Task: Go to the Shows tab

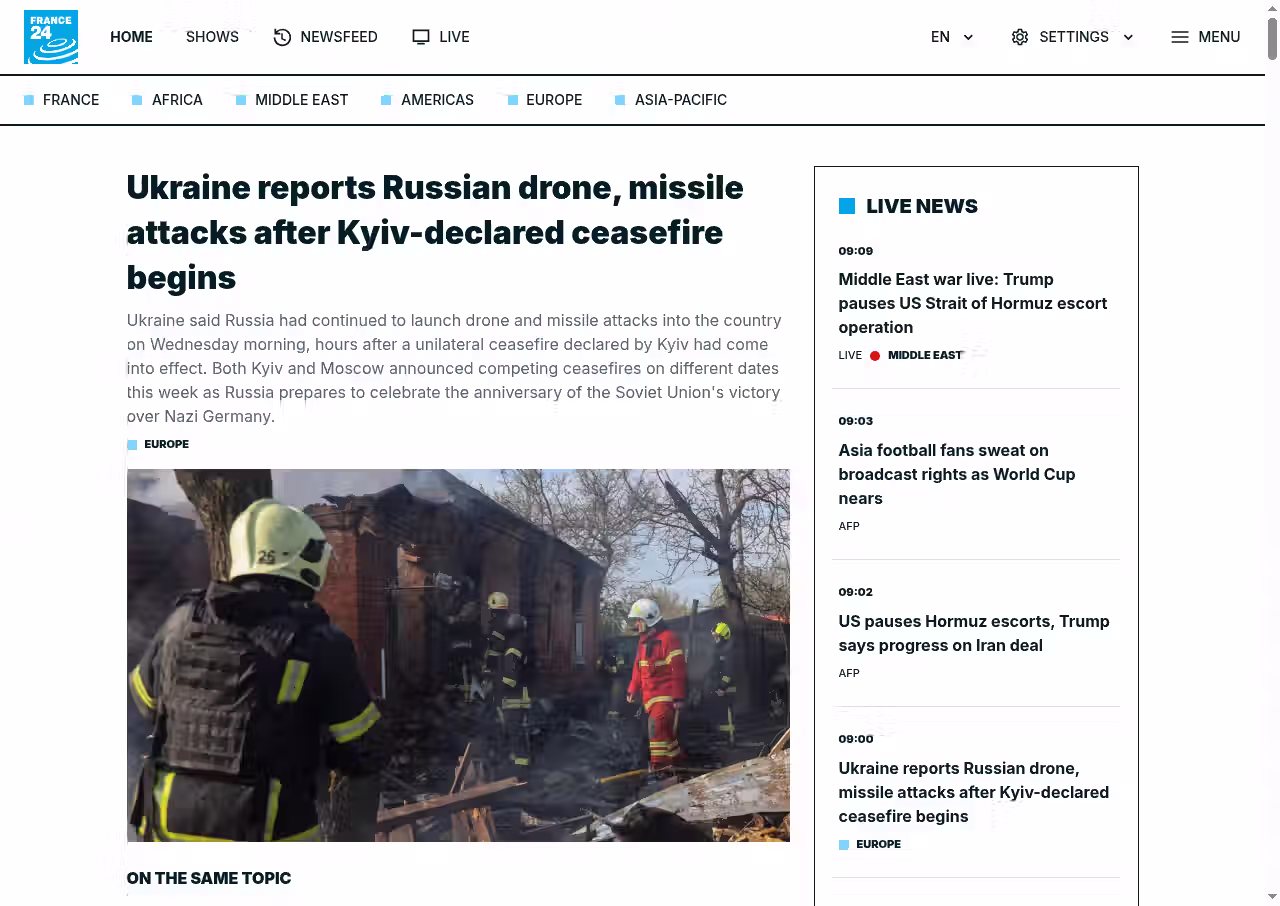Action: point(212,37)
